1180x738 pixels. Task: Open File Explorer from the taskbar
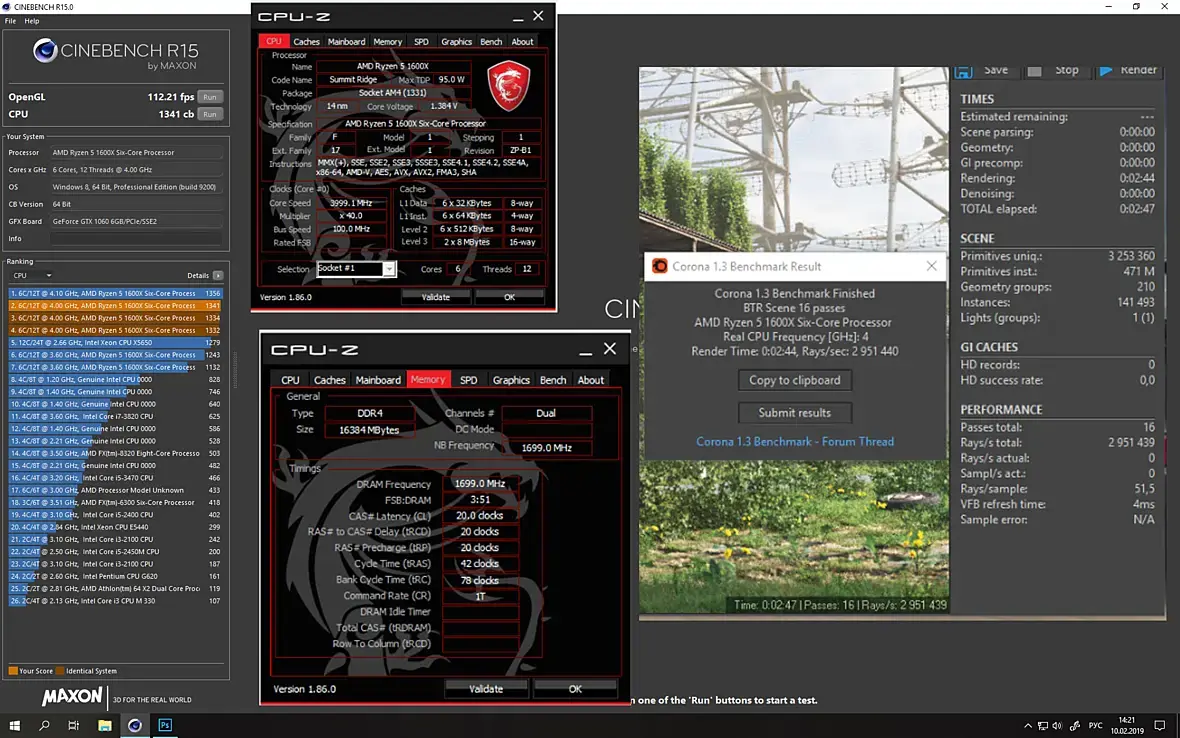pyautogui.click(x=105, y=725)
